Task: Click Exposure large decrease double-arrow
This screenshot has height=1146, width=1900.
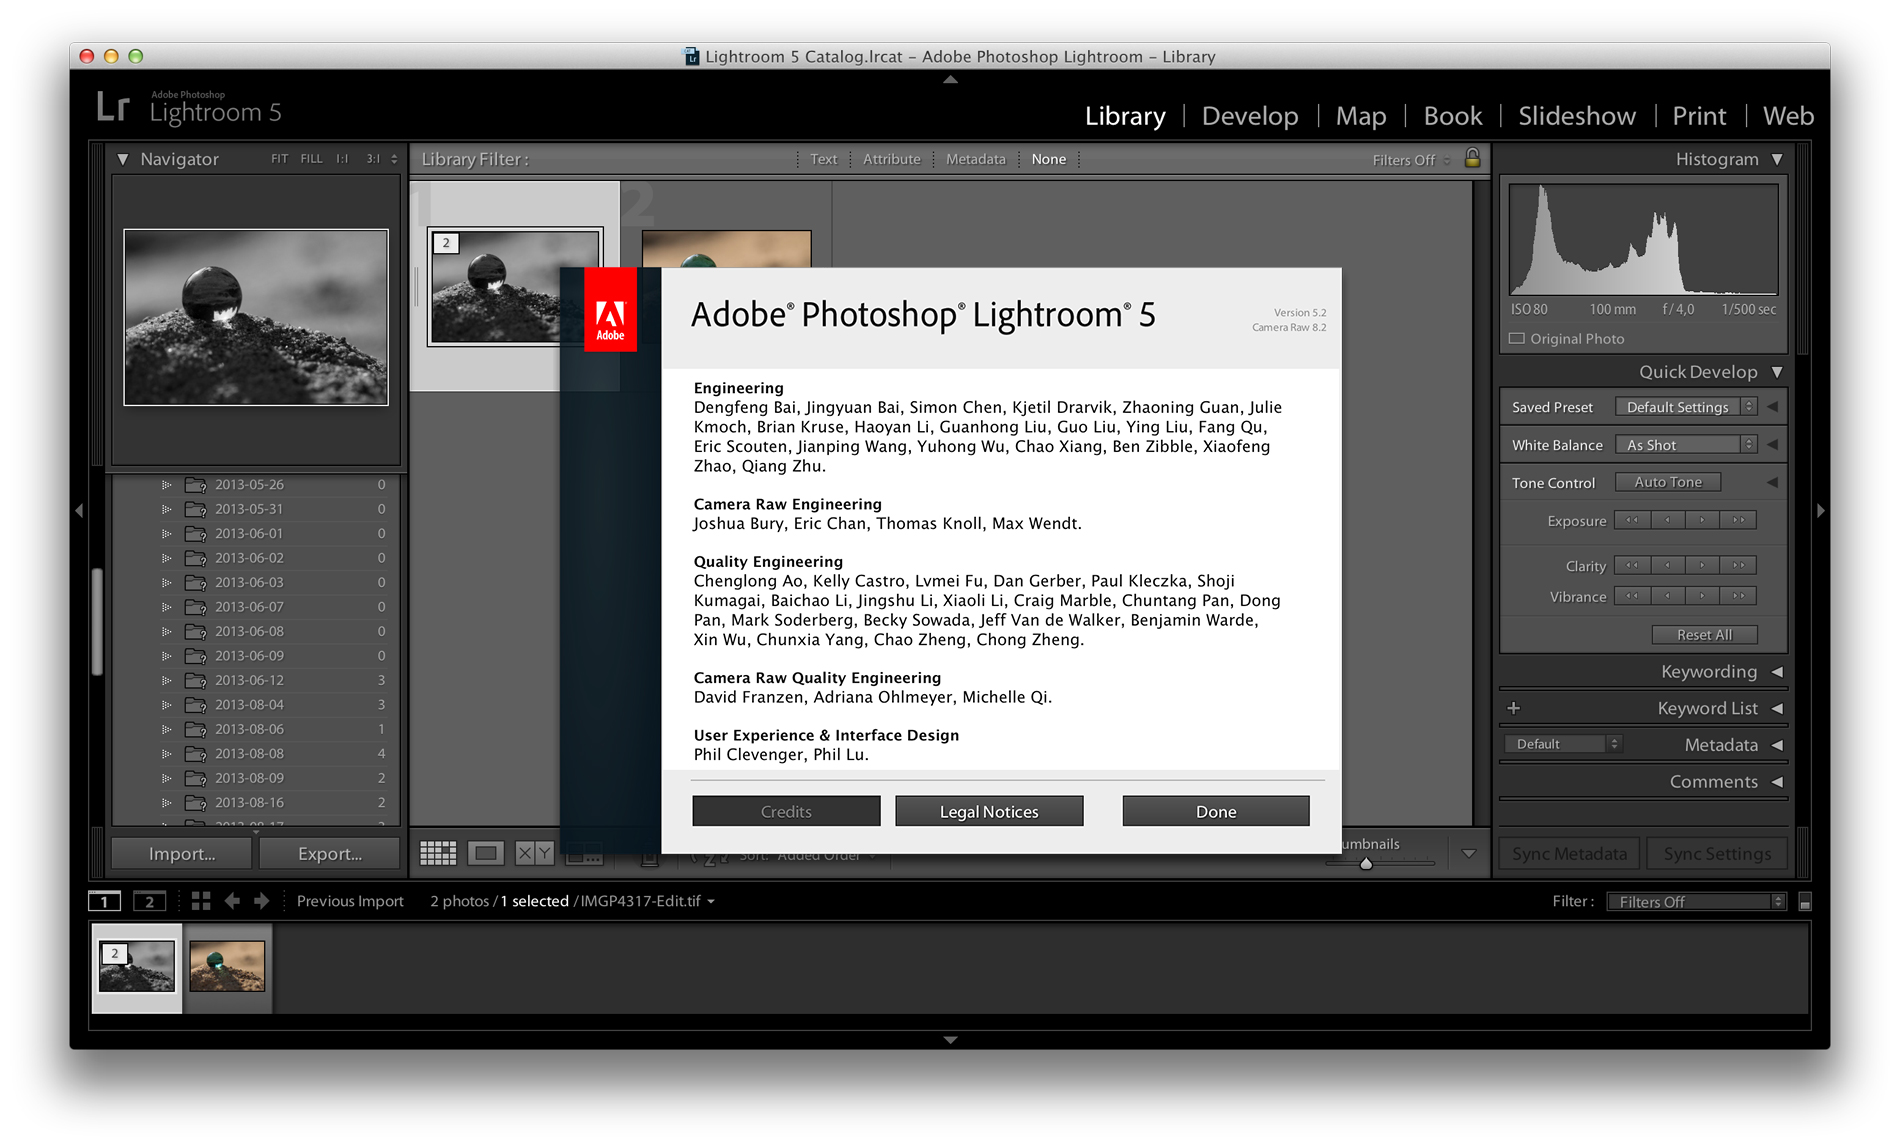Action: coord(1632,520)
